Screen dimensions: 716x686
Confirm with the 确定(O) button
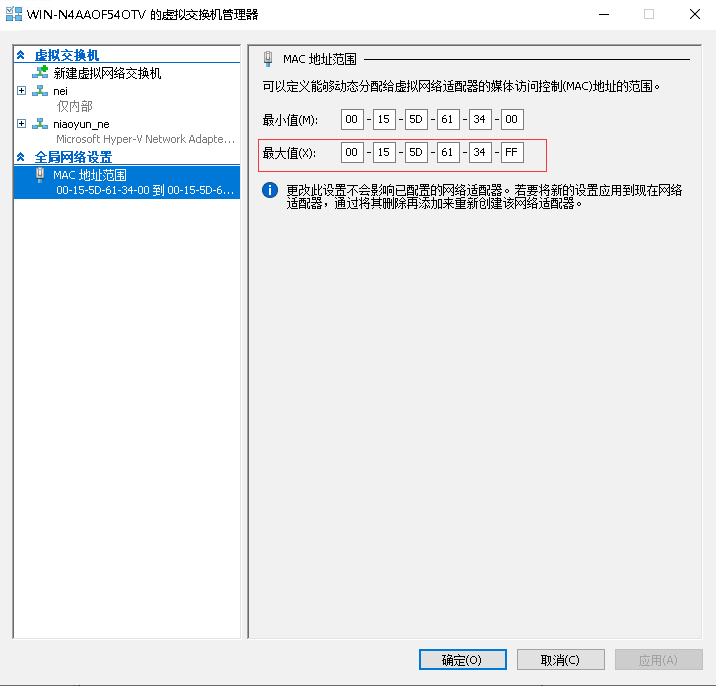(463, 660)
